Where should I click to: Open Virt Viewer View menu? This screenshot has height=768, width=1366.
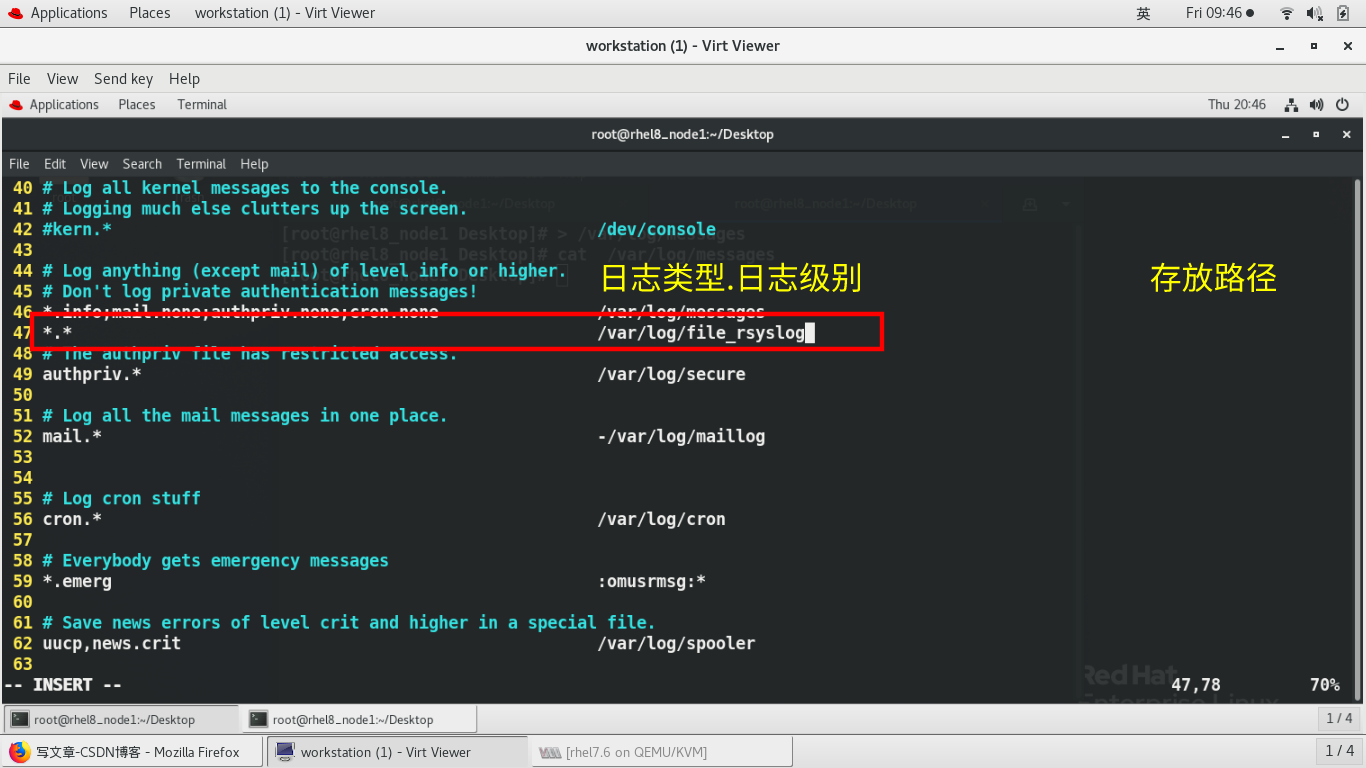(62, 79)
